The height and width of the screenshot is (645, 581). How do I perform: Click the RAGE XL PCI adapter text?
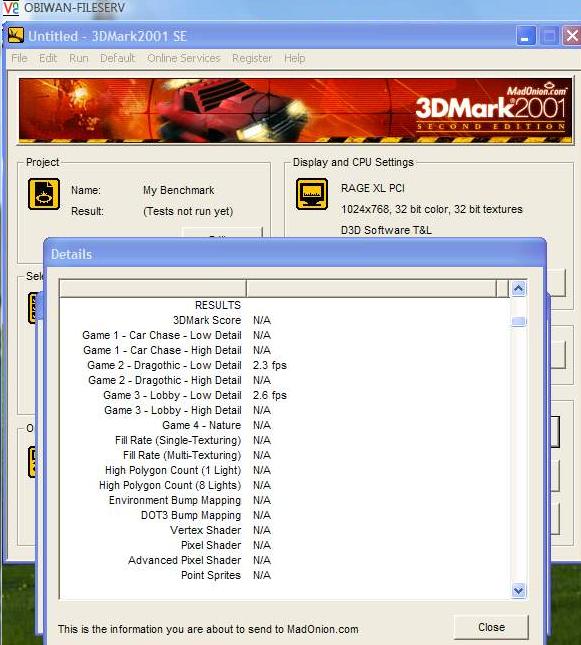coord(373,188)
